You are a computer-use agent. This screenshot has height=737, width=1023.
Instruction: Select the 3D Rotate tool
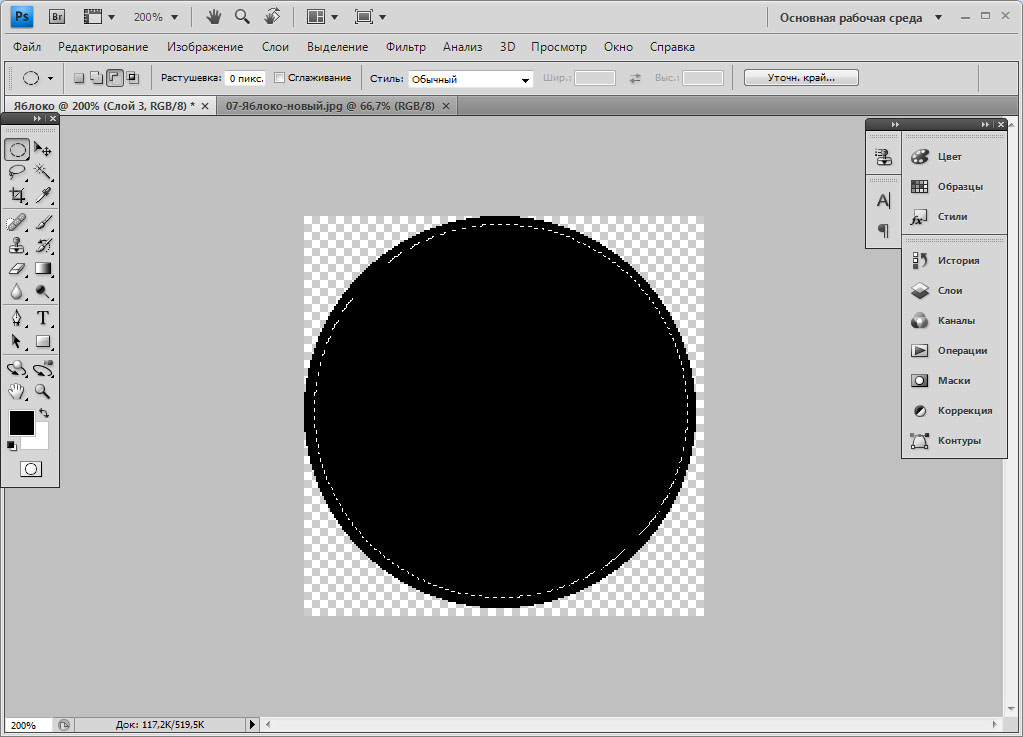click(17, 369)
